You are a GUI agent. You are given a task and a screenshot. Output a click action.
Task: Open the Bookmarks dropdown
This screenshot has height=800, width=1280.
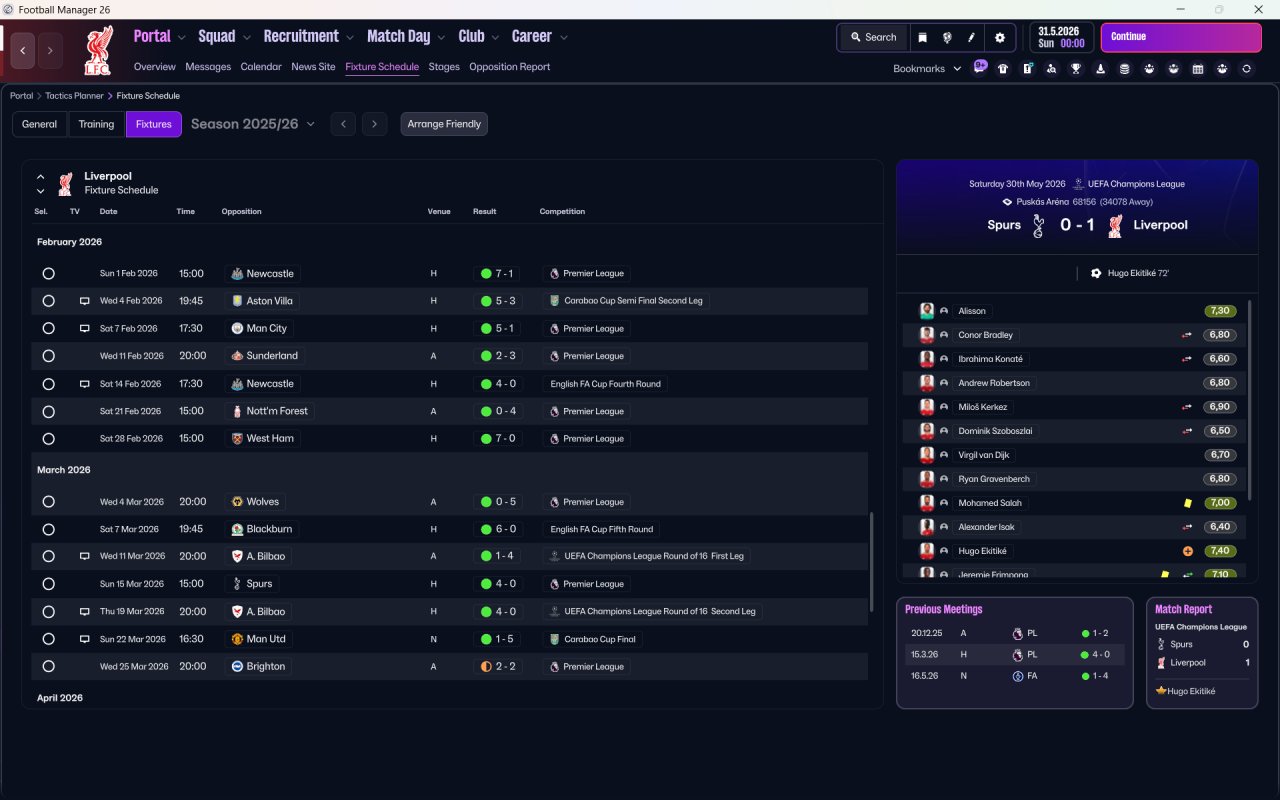coord(927,69)
